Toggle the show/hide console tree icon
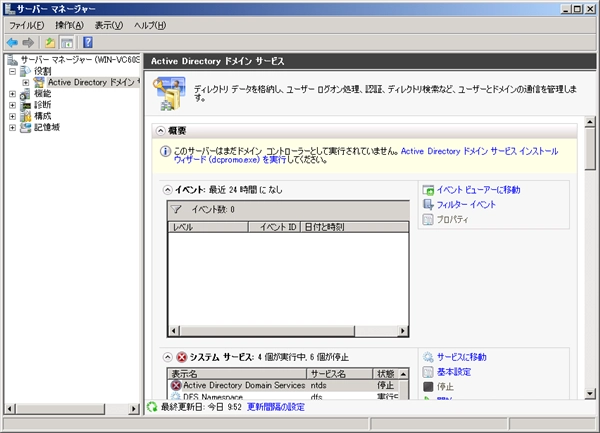Screen dimensions: 600x433 coord(67,42)
